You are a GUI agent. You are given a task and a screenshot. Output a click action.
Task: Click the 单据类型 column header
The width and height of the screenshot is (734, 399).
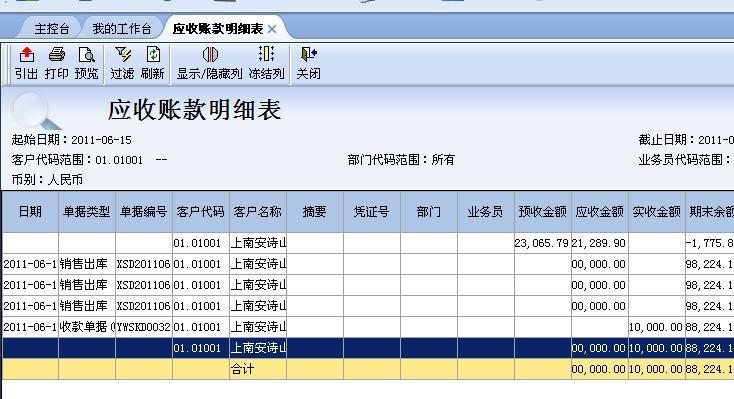[87, 212]
